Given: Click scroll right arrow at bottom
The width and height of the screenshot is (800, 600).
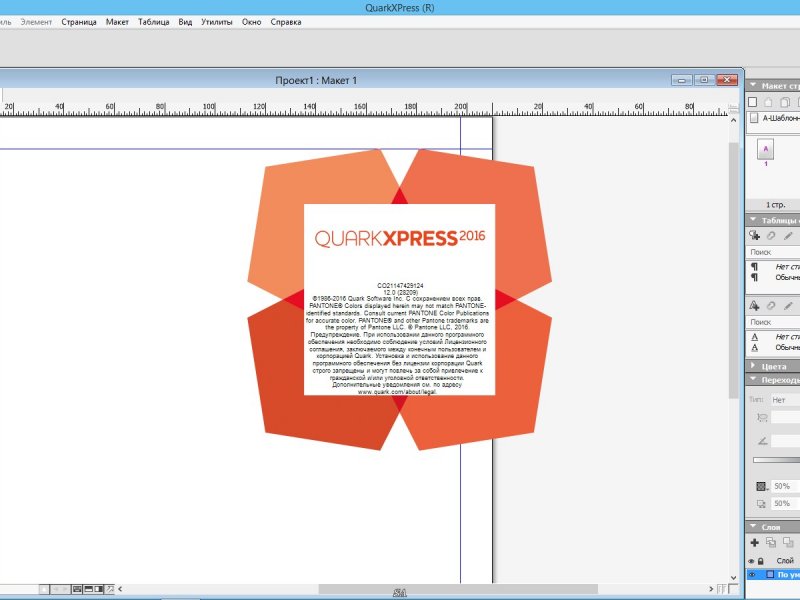Looking at the screenshot, I should (x=711, y=589).
